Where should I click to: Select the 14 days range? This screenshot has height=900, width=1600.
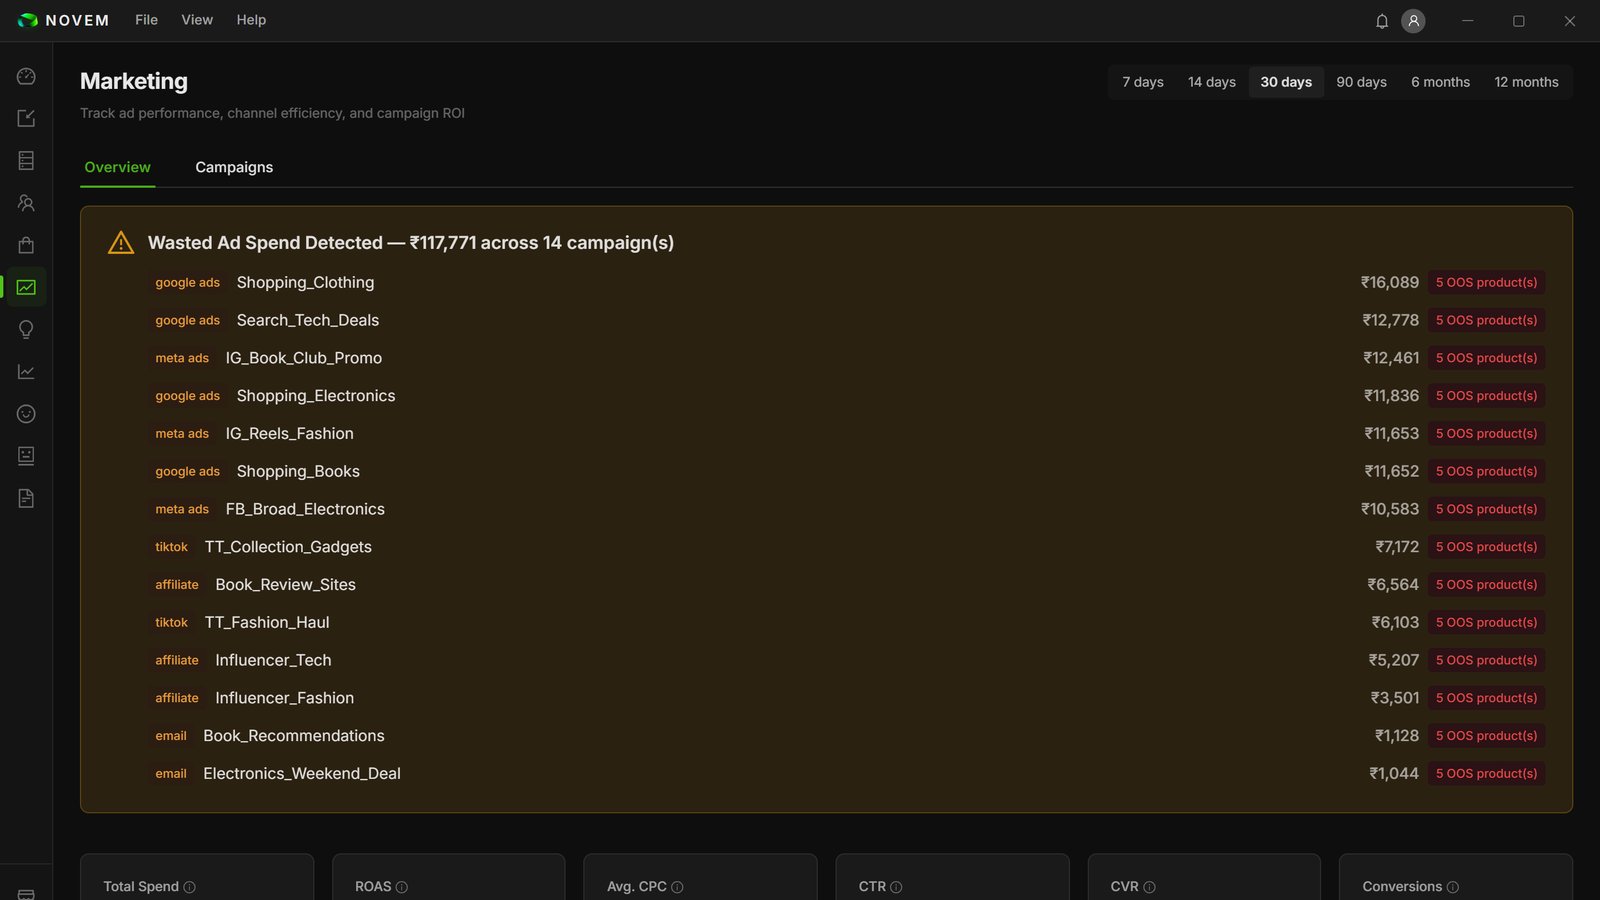[x=1212, y=82]
